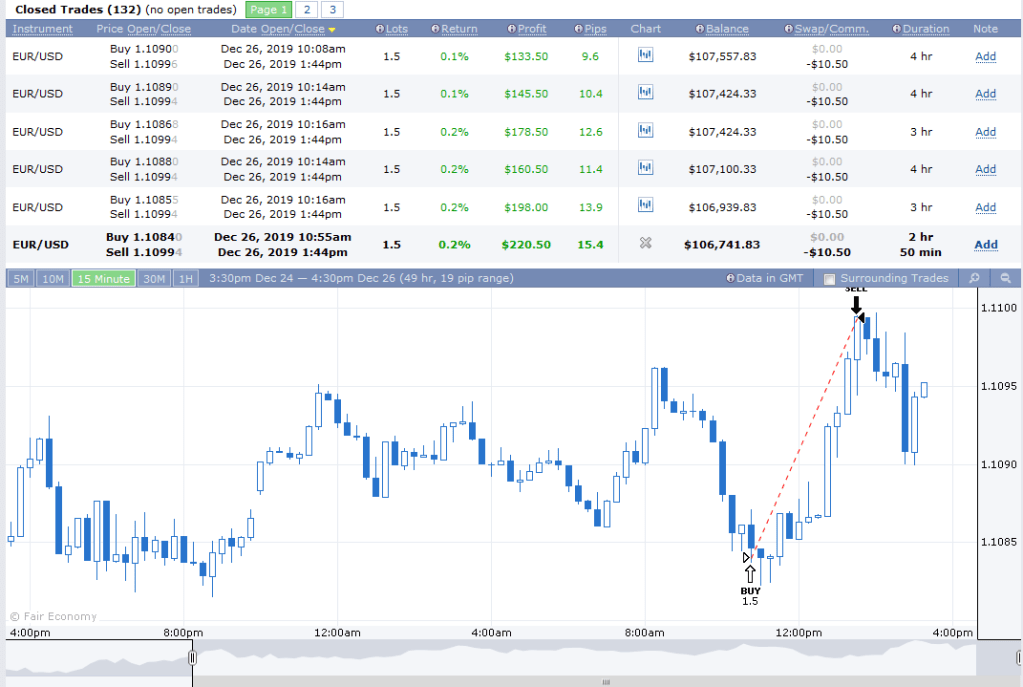This screenshot has height=687, width=1023.
Task: Switch chart to the 30M interval
Action: 153,279
